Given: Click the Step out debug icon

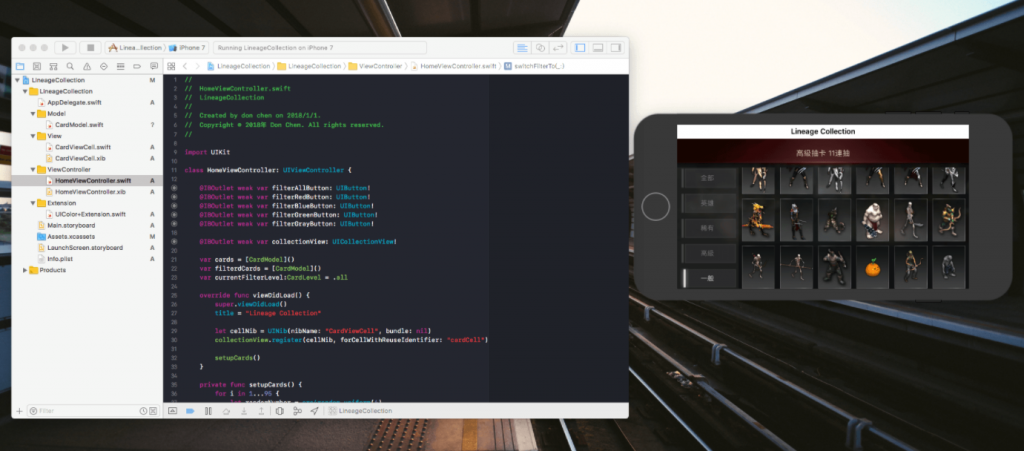Looking at the screenshot, I should pos(261,411).
